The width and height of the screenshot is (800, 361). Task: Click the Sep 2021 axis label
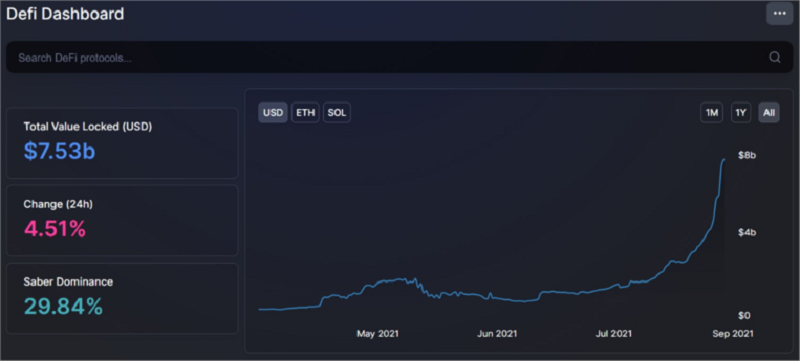click(733, 334)
